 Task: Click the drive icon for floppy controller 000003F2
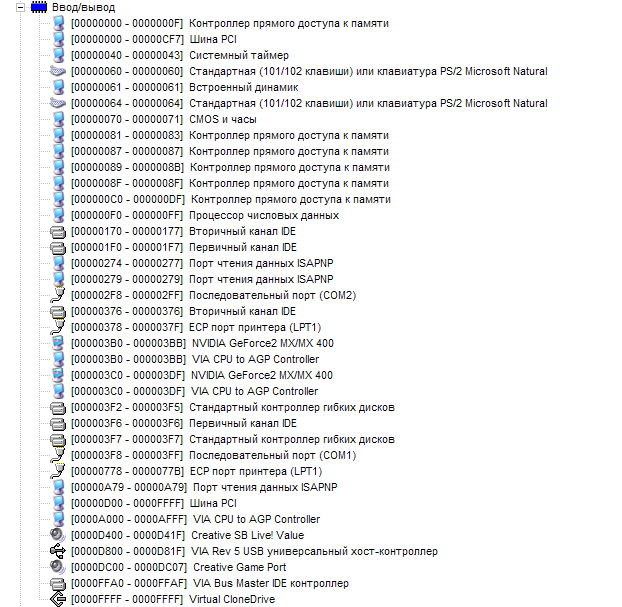(x=58, y=407)
